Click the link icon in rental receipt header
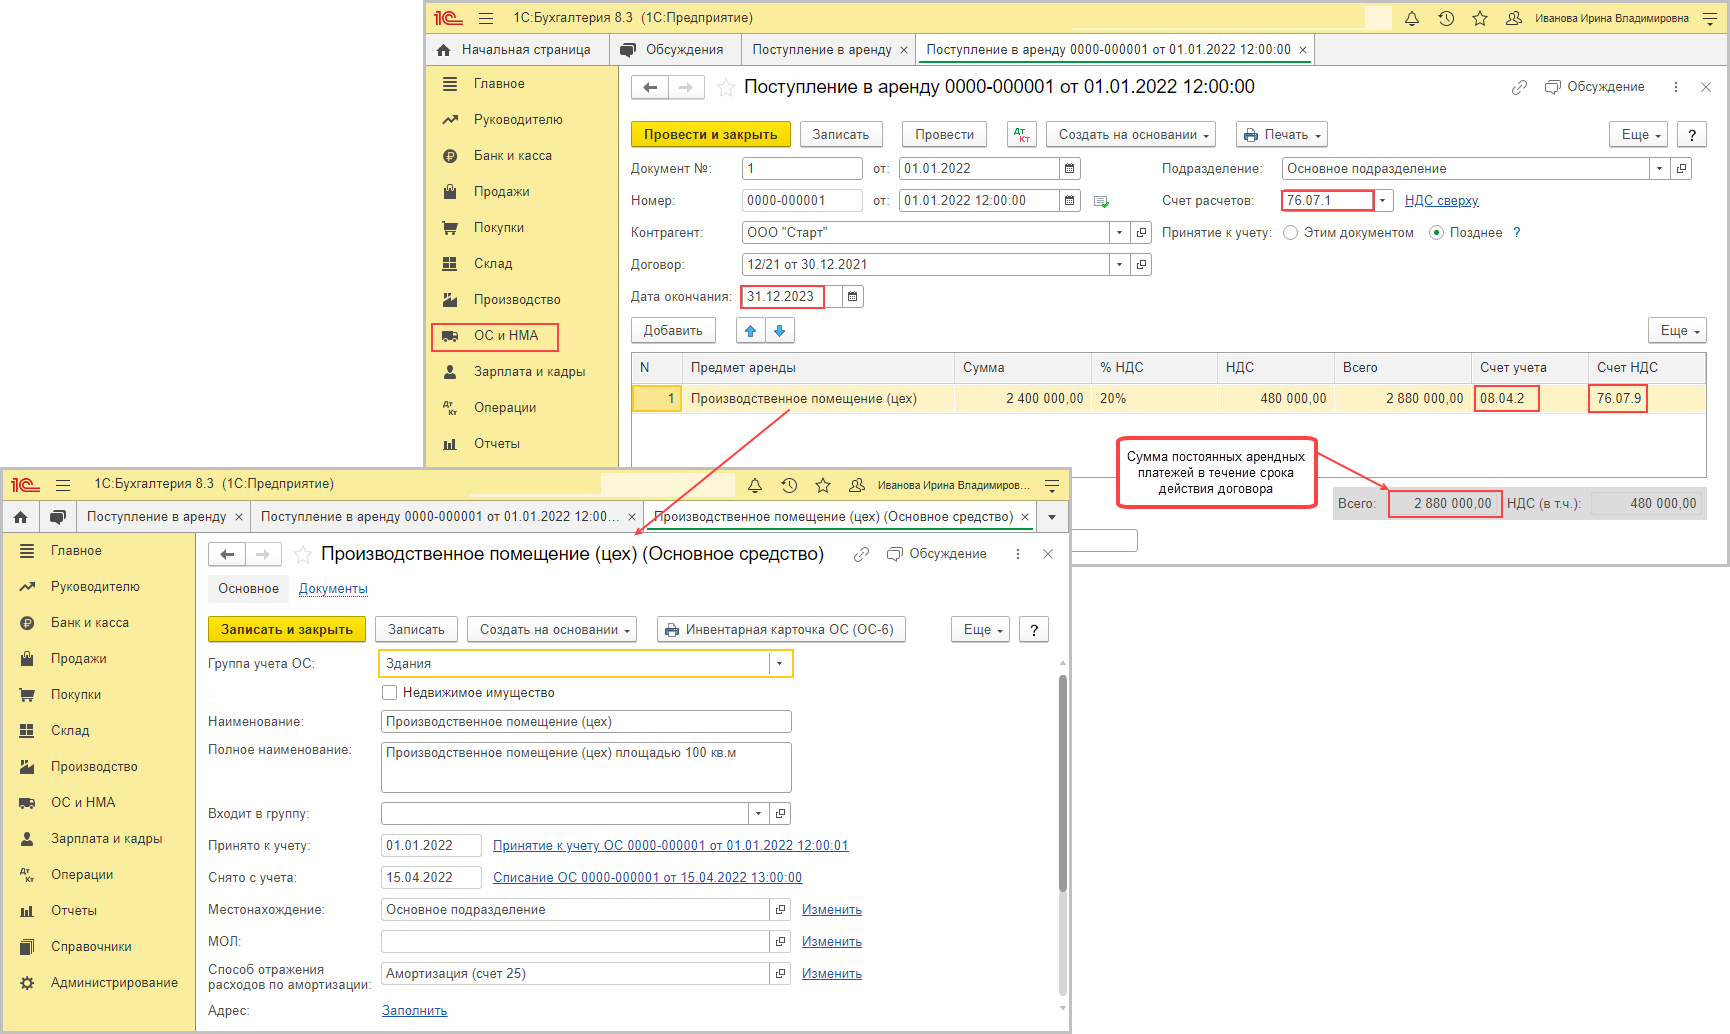1730x1034 pixels. click(1519, 87)
